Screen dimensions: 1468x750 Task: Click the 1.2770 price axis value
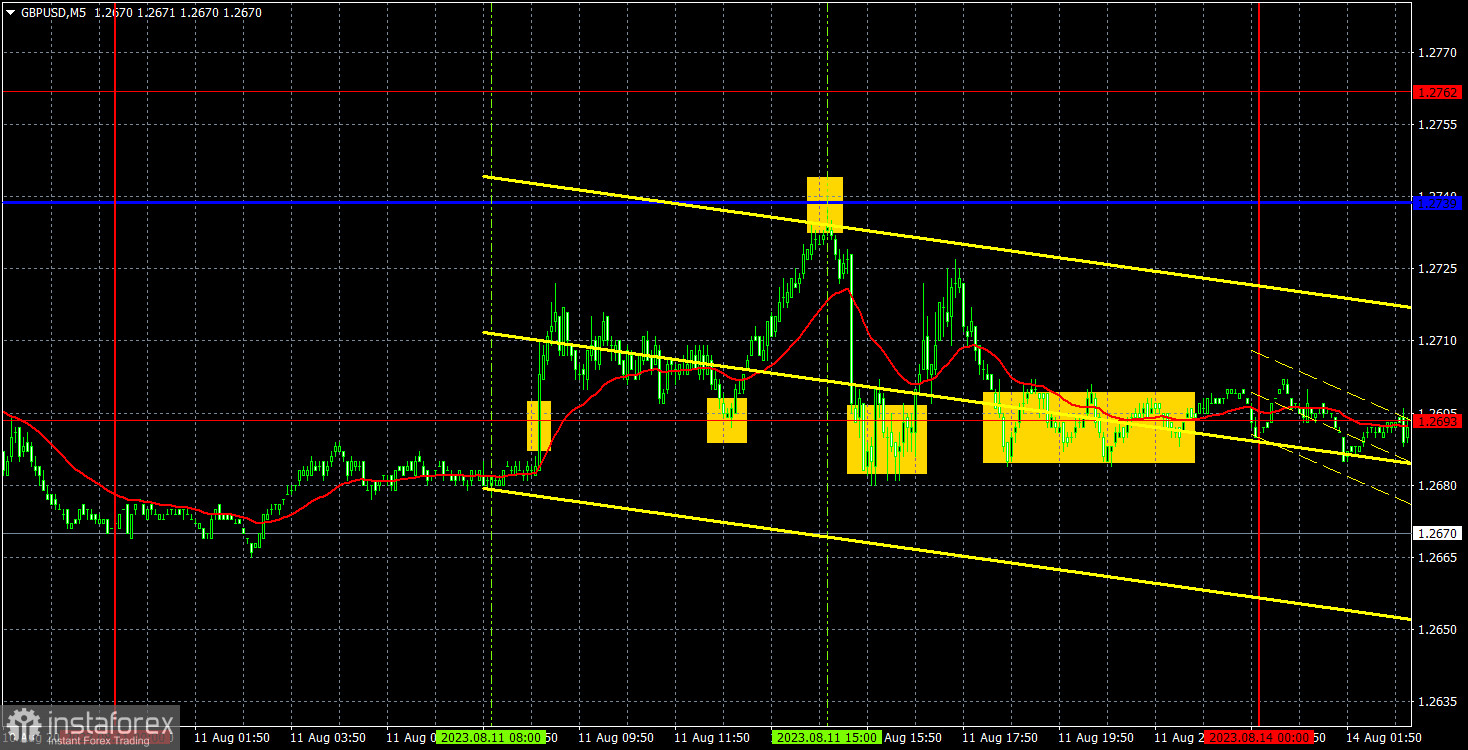click(1439, 52)
